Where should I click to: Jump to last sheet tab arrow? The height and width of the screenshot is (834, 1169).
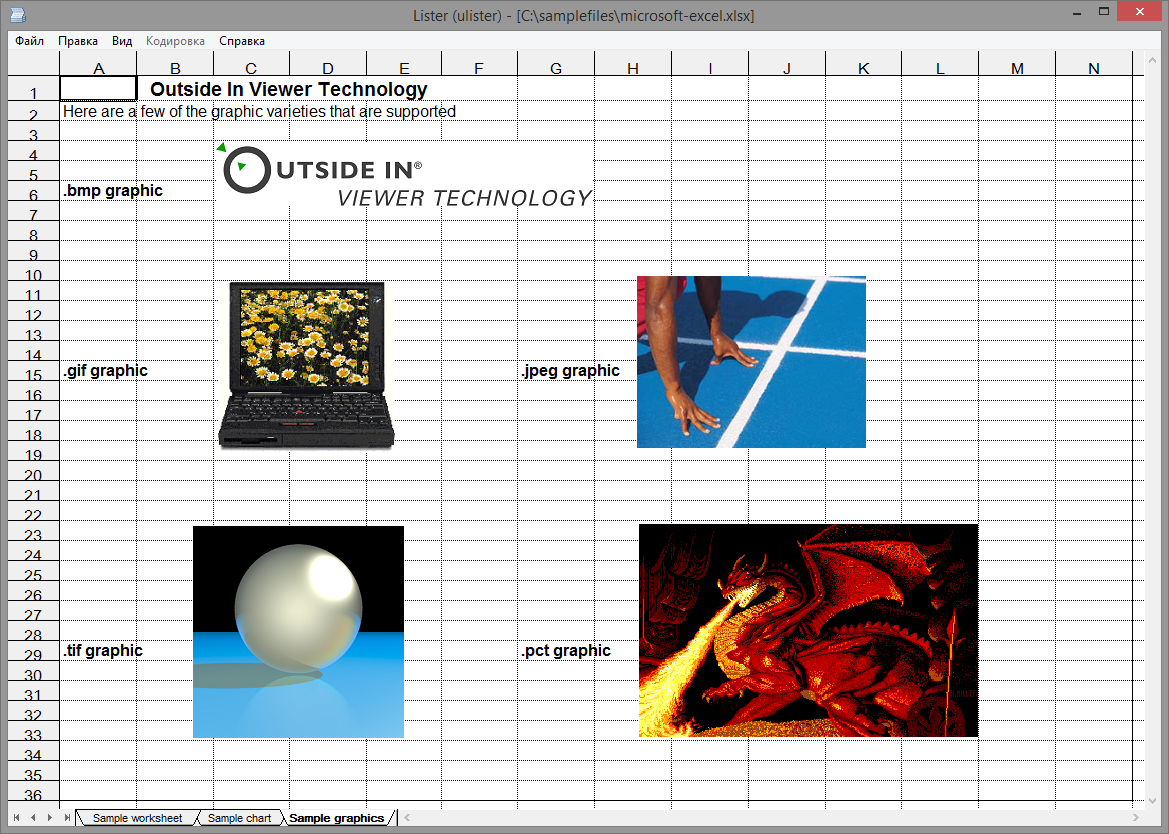67,818
